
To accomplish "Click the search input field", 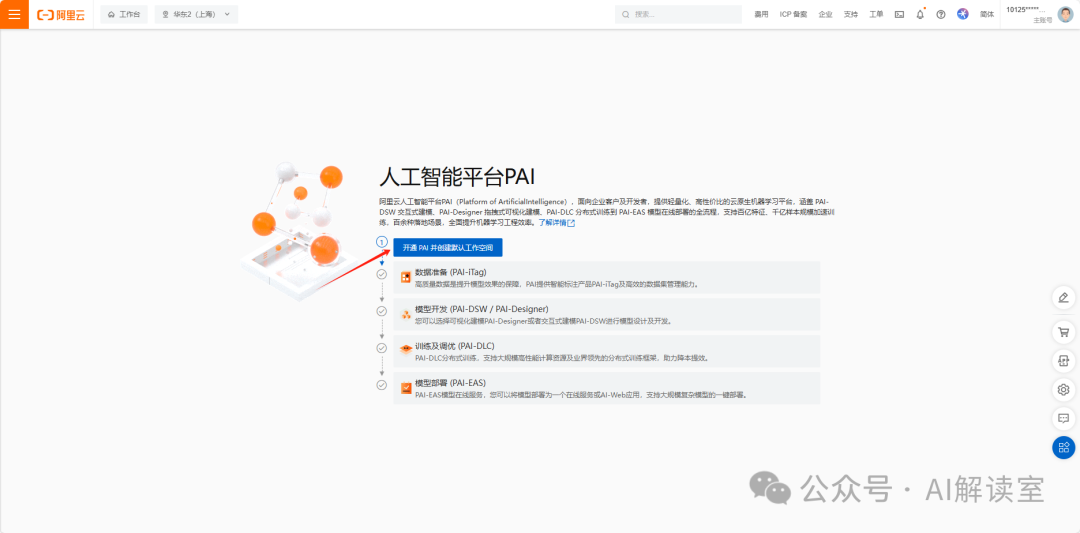I will (678, 14).
